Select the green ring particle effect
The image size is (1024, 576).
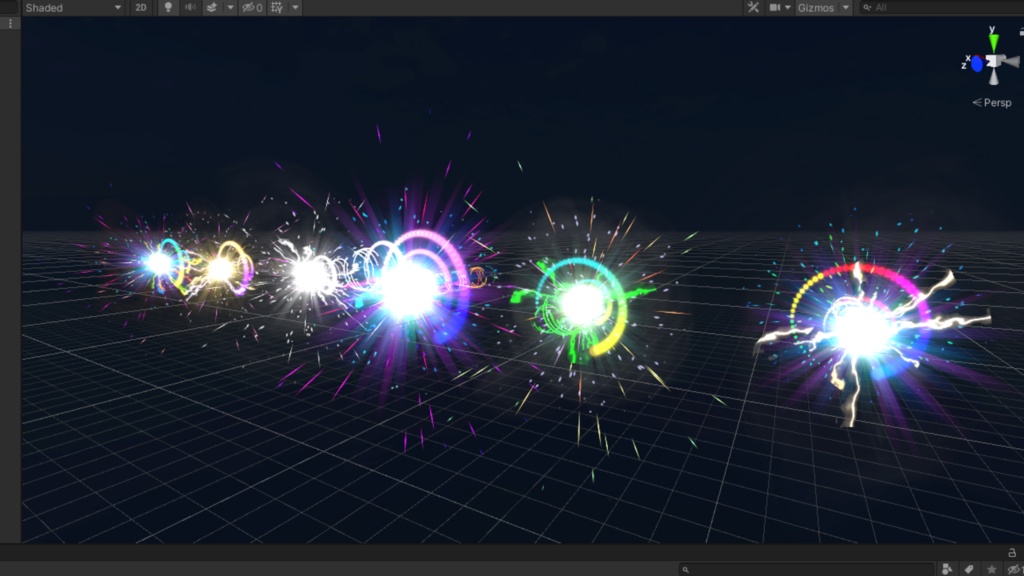pos(581,304)
